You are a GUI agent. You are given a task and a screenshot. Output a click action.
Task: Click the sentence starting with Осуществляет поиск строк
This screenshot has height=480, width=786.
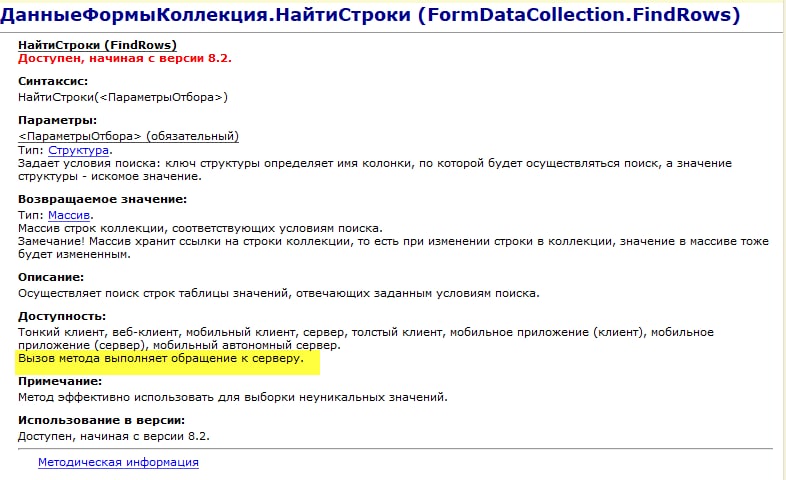279,293
